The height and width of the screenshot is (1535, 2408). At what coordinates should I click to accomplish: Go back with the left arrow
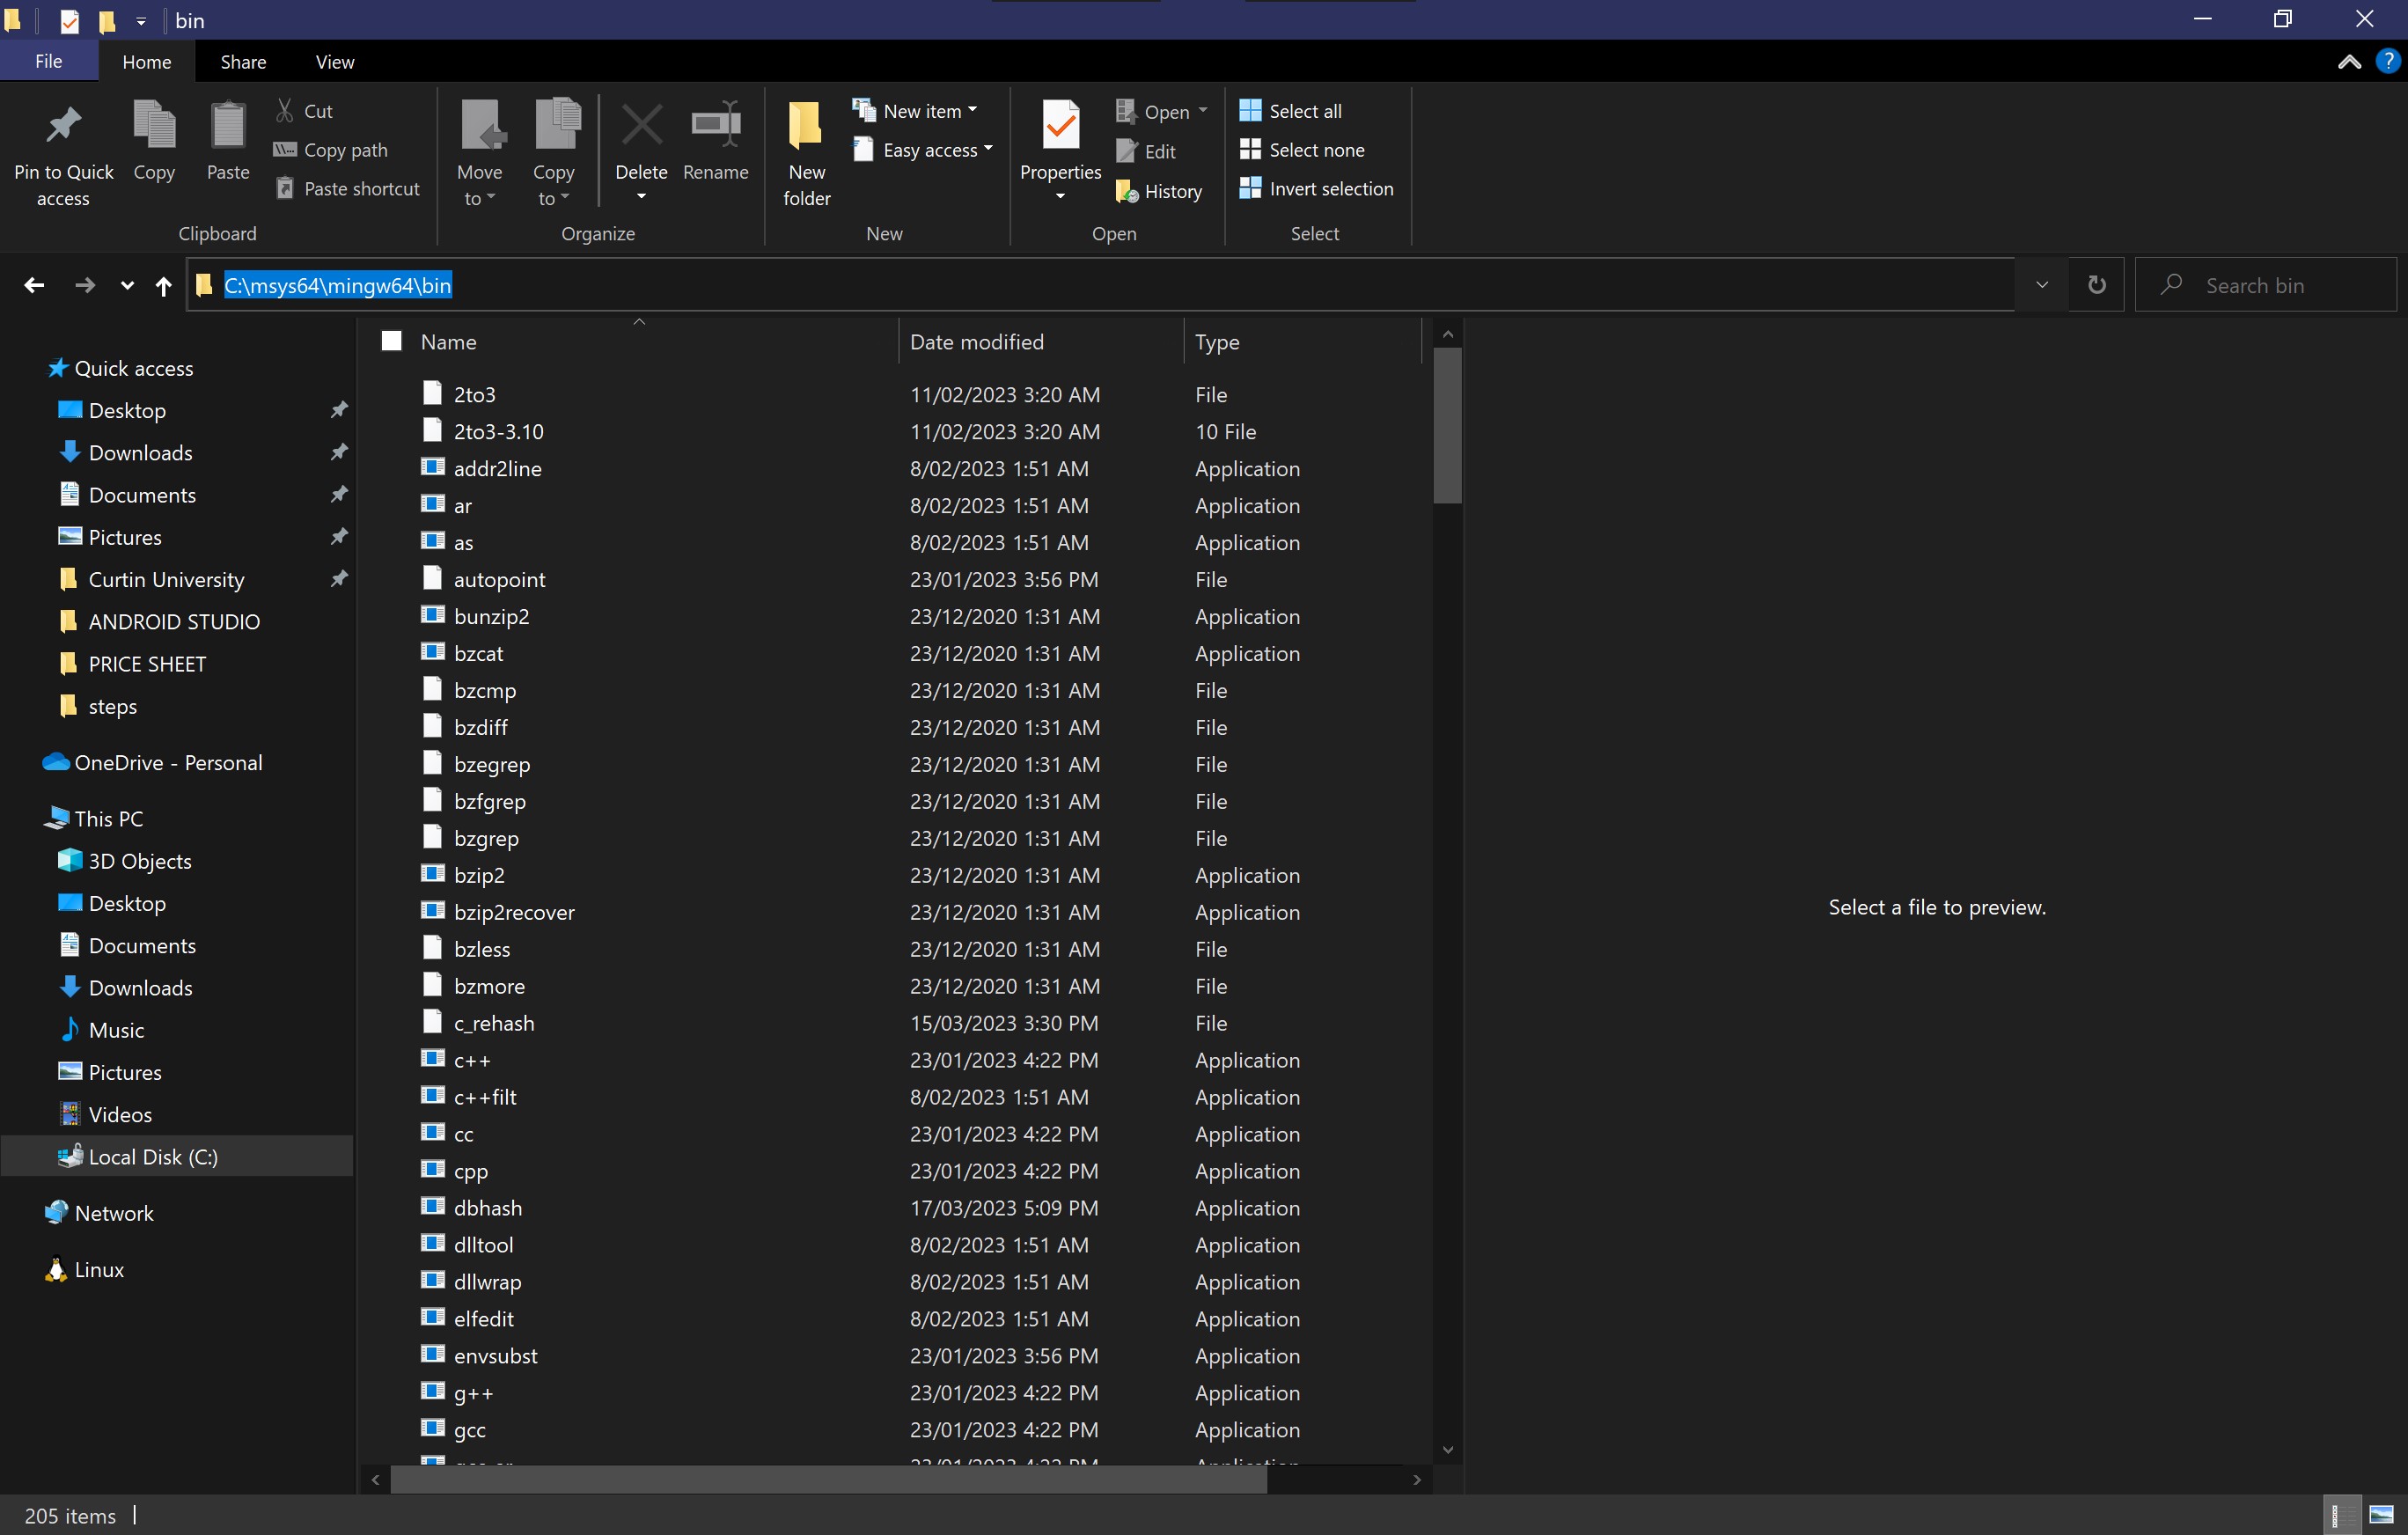tap(34, 286)
